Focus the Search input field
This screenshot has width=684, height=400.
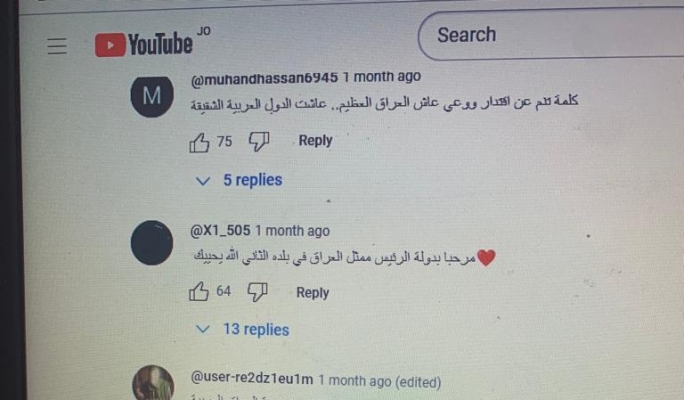click(551, 35)
